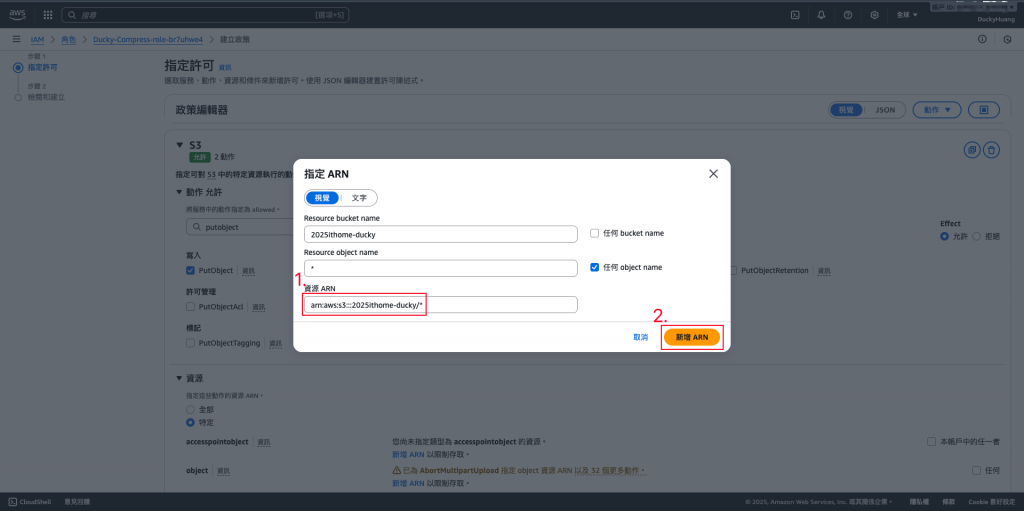Check the PutObjectRetention checkbox

733,271
